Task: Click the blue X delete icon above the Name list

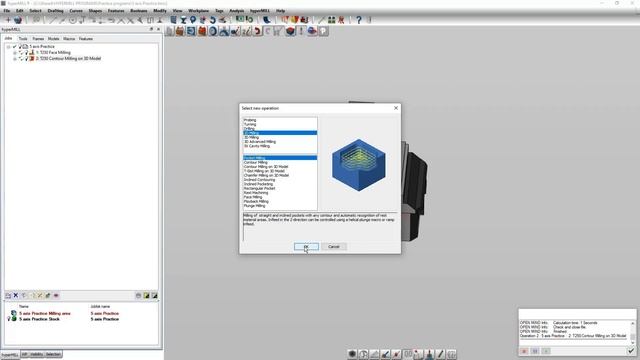Action: (16, 295)
